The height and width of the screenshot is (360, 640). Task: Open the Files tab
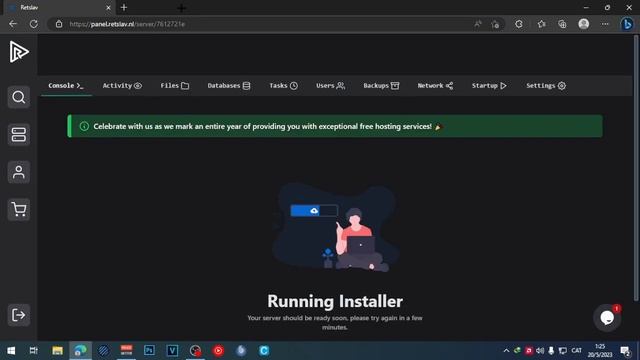pyautogui.click(x=174, y=86)
